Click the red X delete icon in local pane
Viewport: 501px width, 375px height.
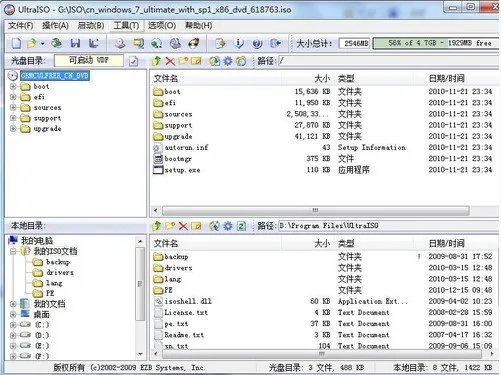pos(183,226)
